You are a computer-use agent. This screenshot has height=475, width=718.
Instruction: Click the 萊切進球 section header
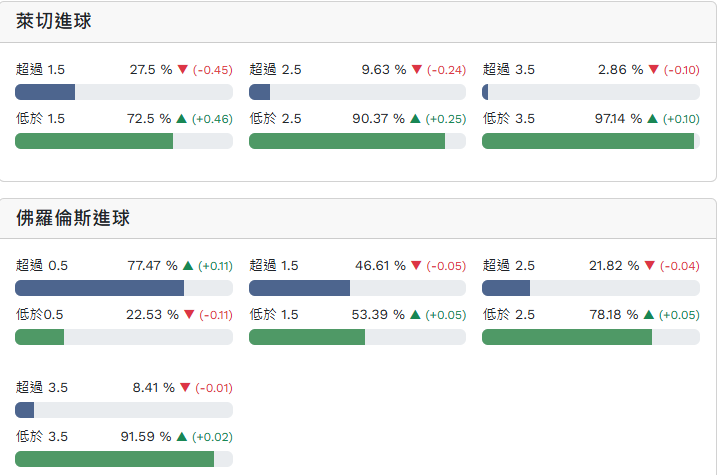(54, 21)
